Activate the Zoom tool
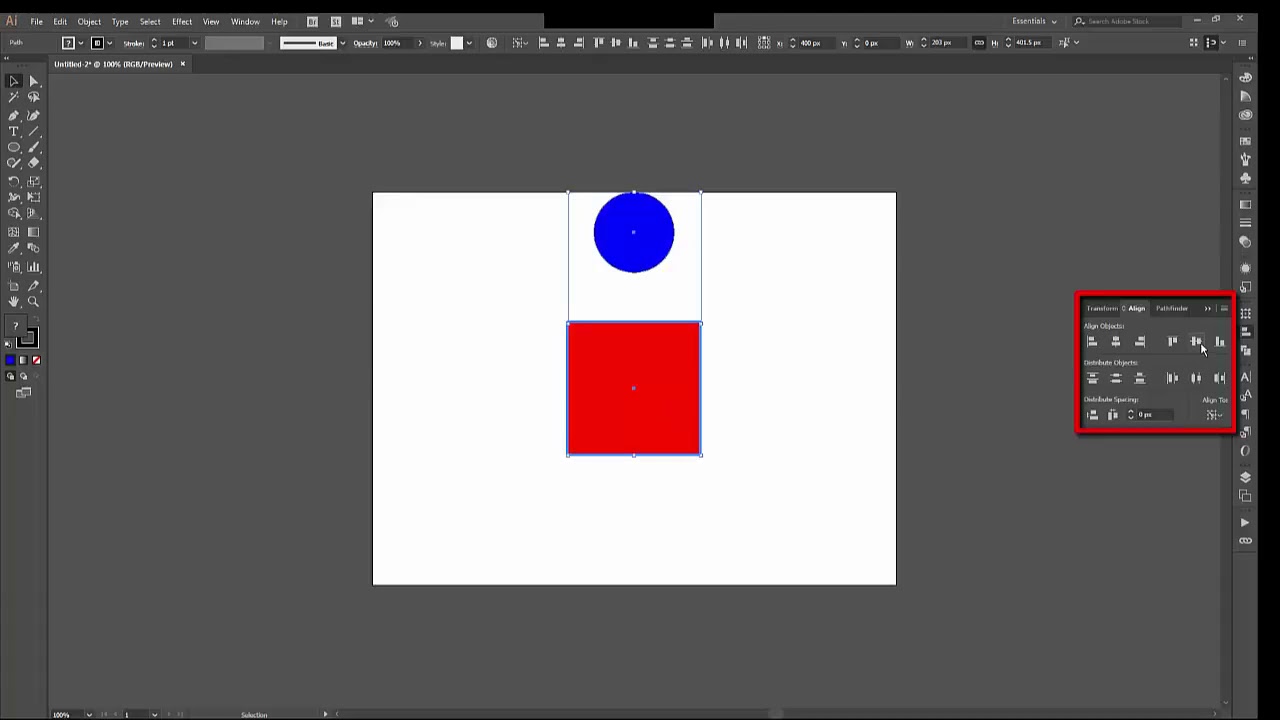 click(33, 301)
